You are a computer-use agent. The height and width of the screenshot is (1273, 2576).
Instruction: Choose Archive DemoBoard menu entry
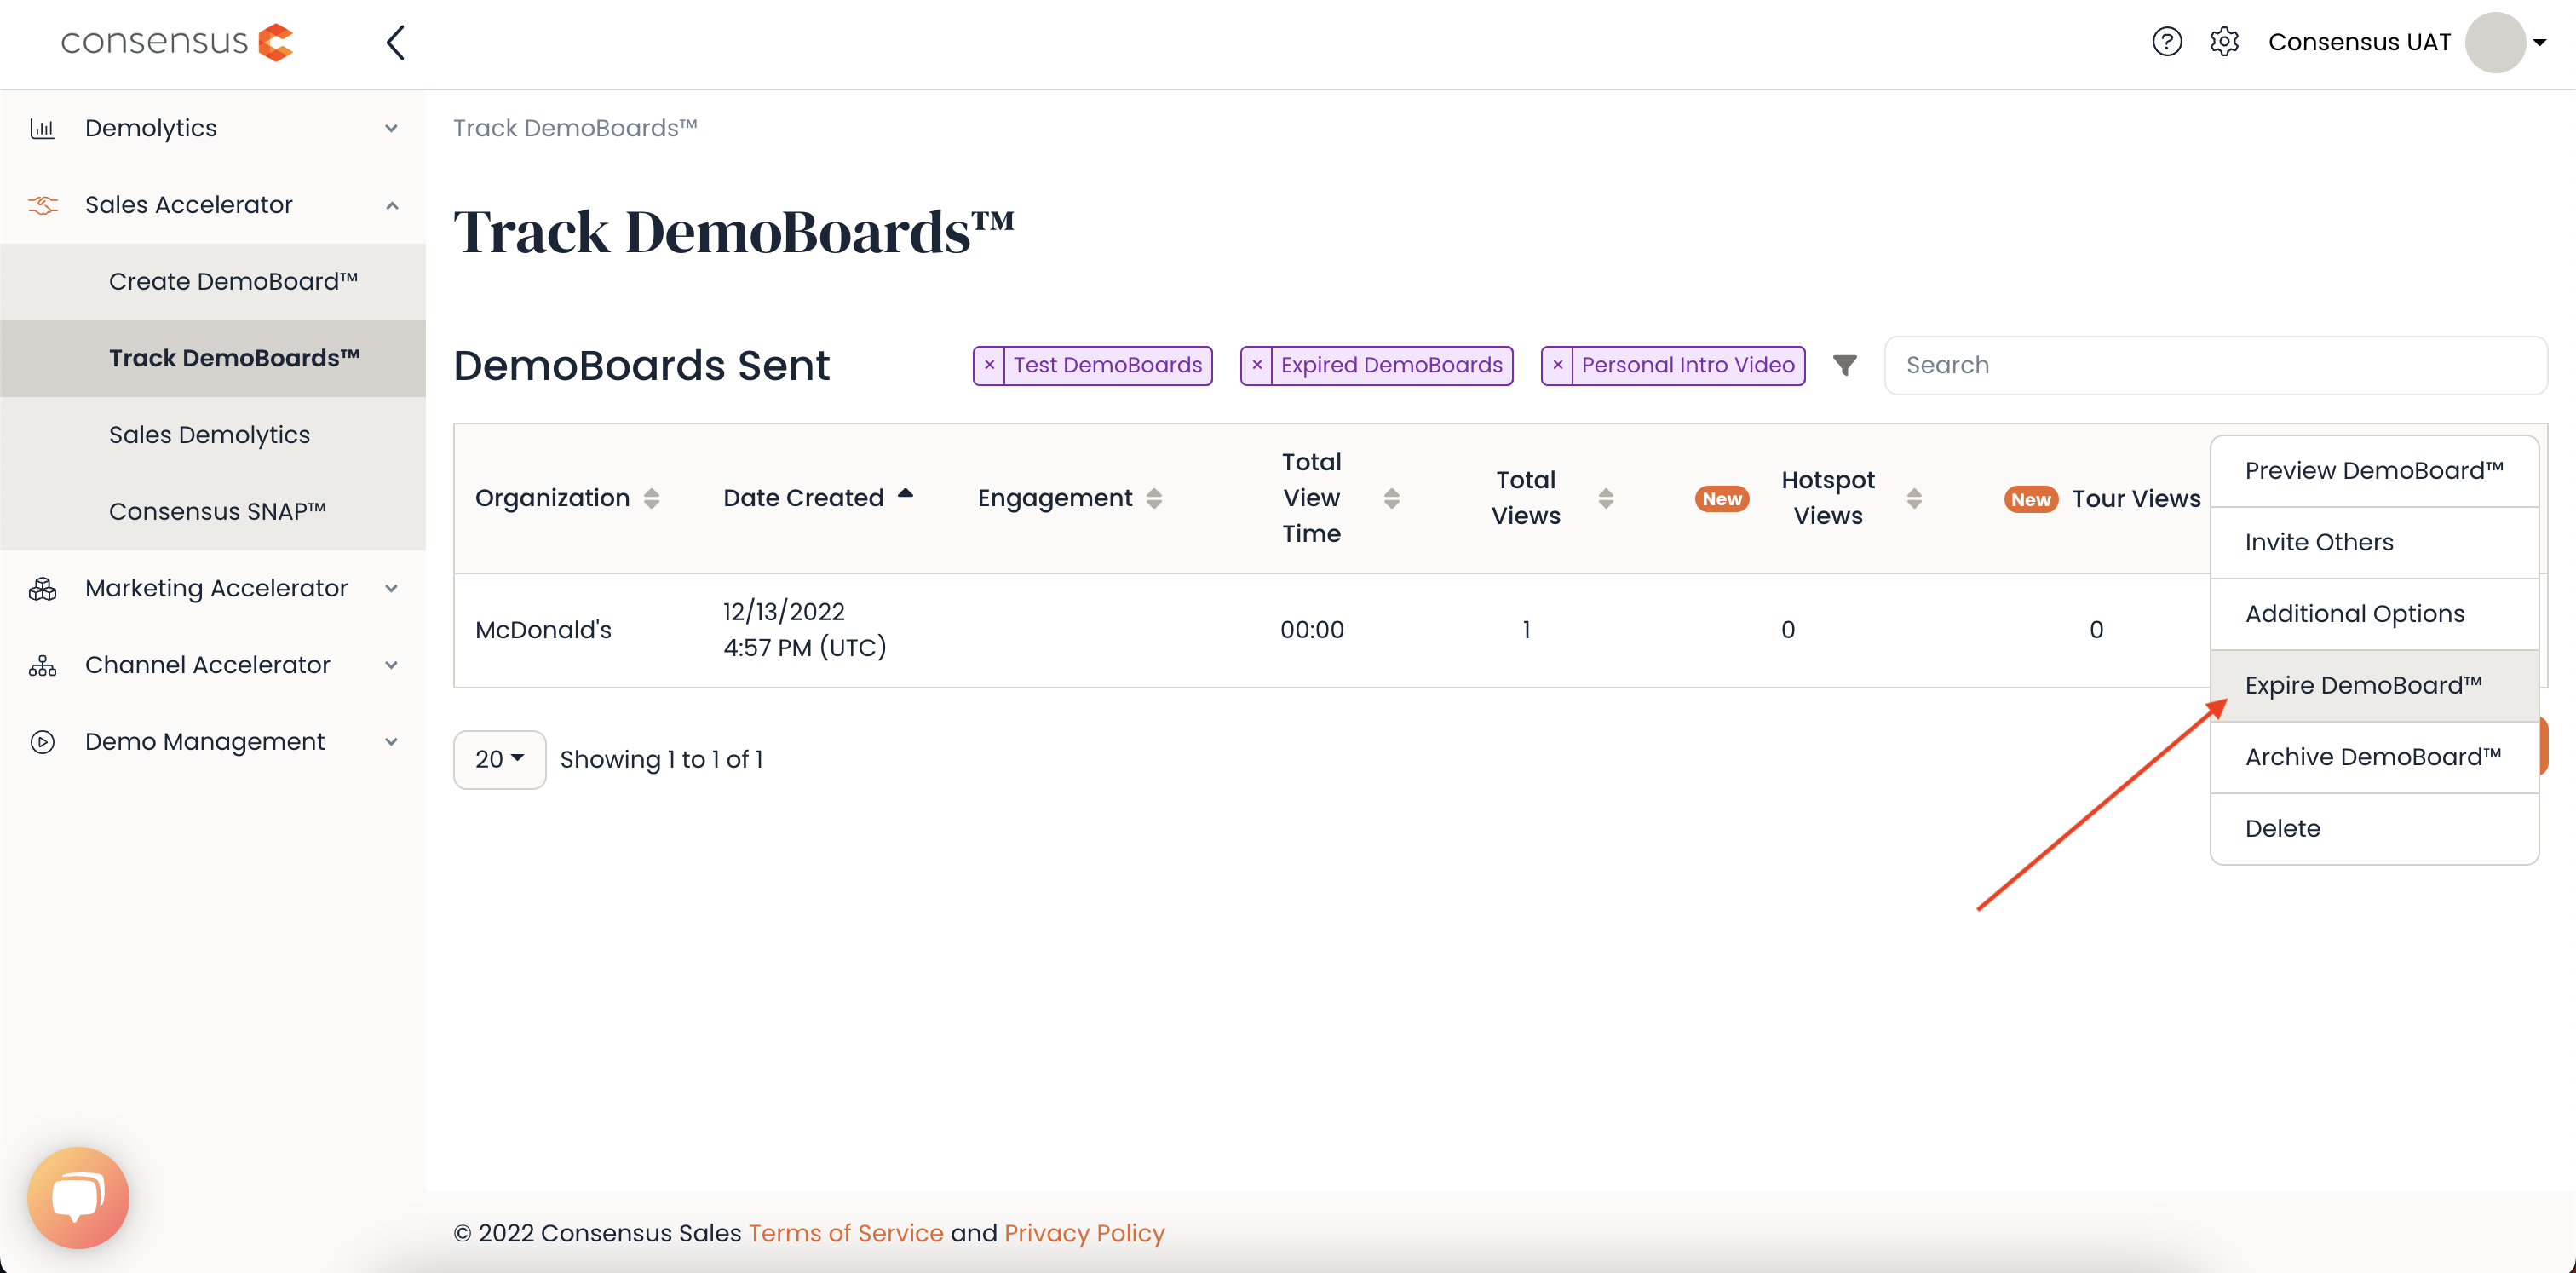(2374, 757)
